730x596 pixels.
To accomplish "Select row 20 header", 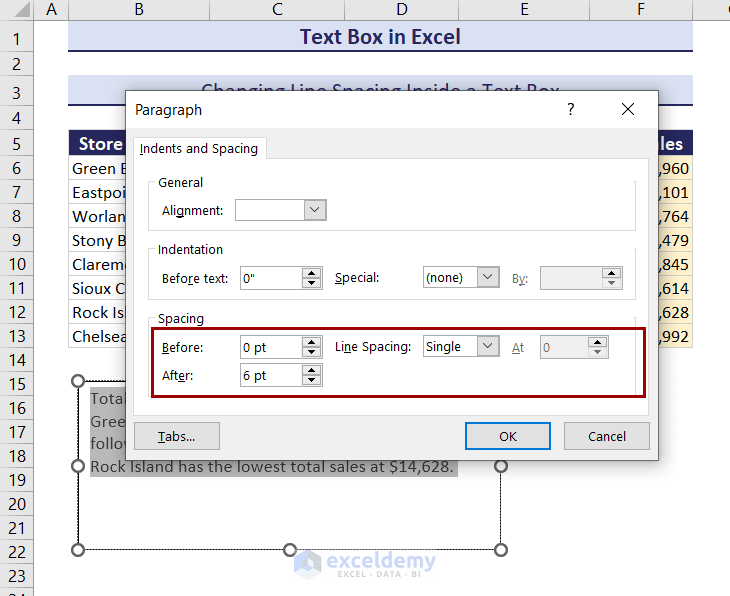I will pyautogui.click(x=17, y=504).
